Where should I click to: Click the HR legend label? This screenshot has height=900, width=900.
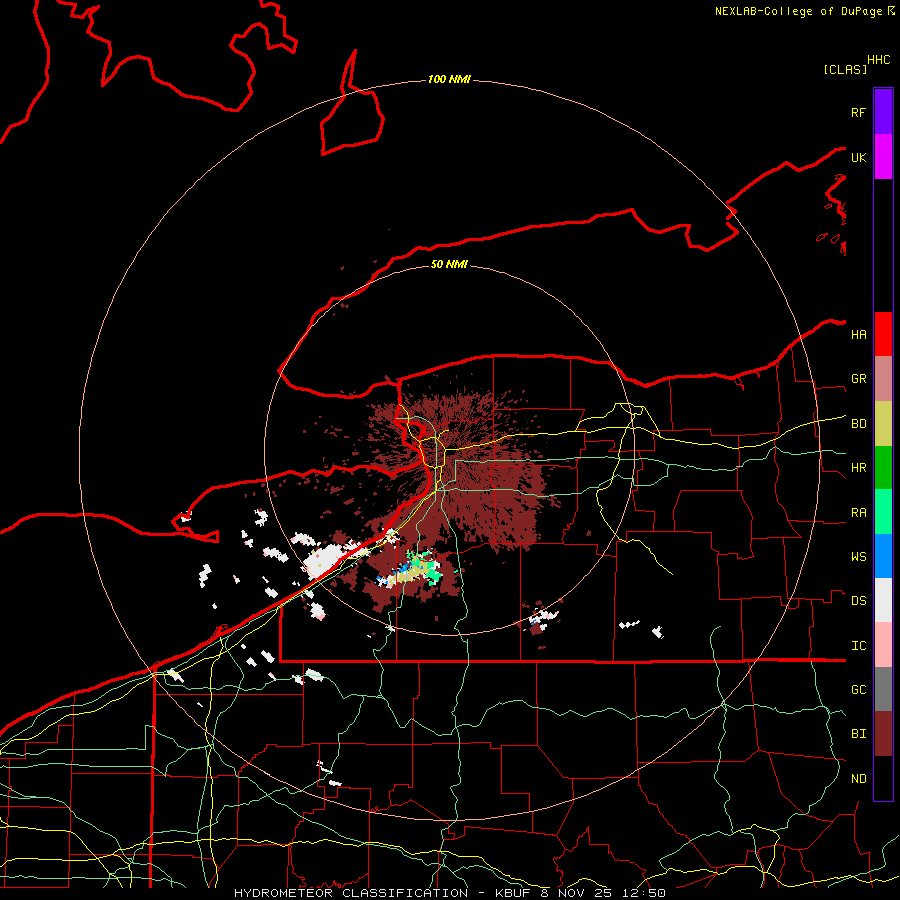pyautogui.click(x=858, y=468)
